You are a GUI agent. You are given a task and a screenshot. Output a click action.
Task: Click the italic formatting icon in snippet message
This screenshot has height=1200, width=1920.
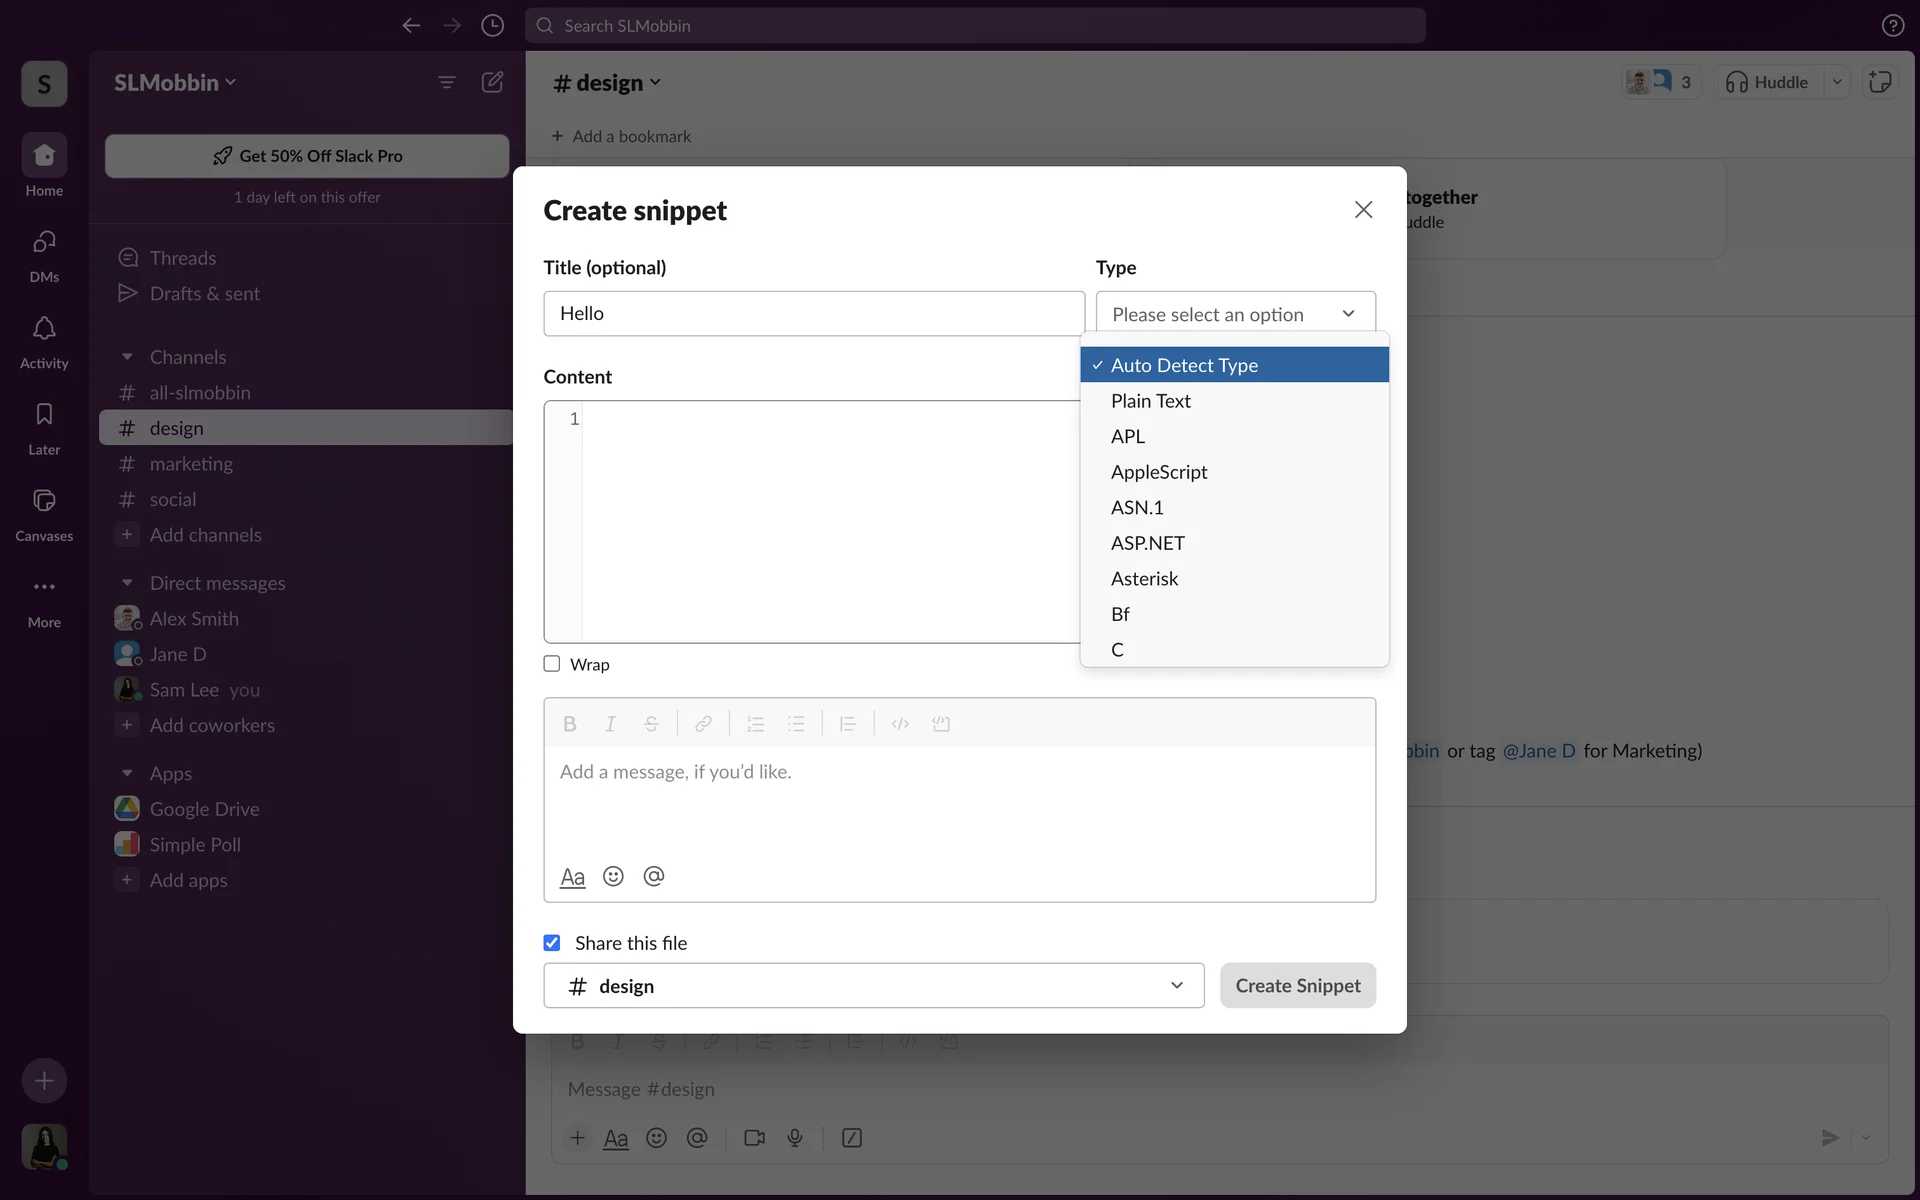[610, 724]
